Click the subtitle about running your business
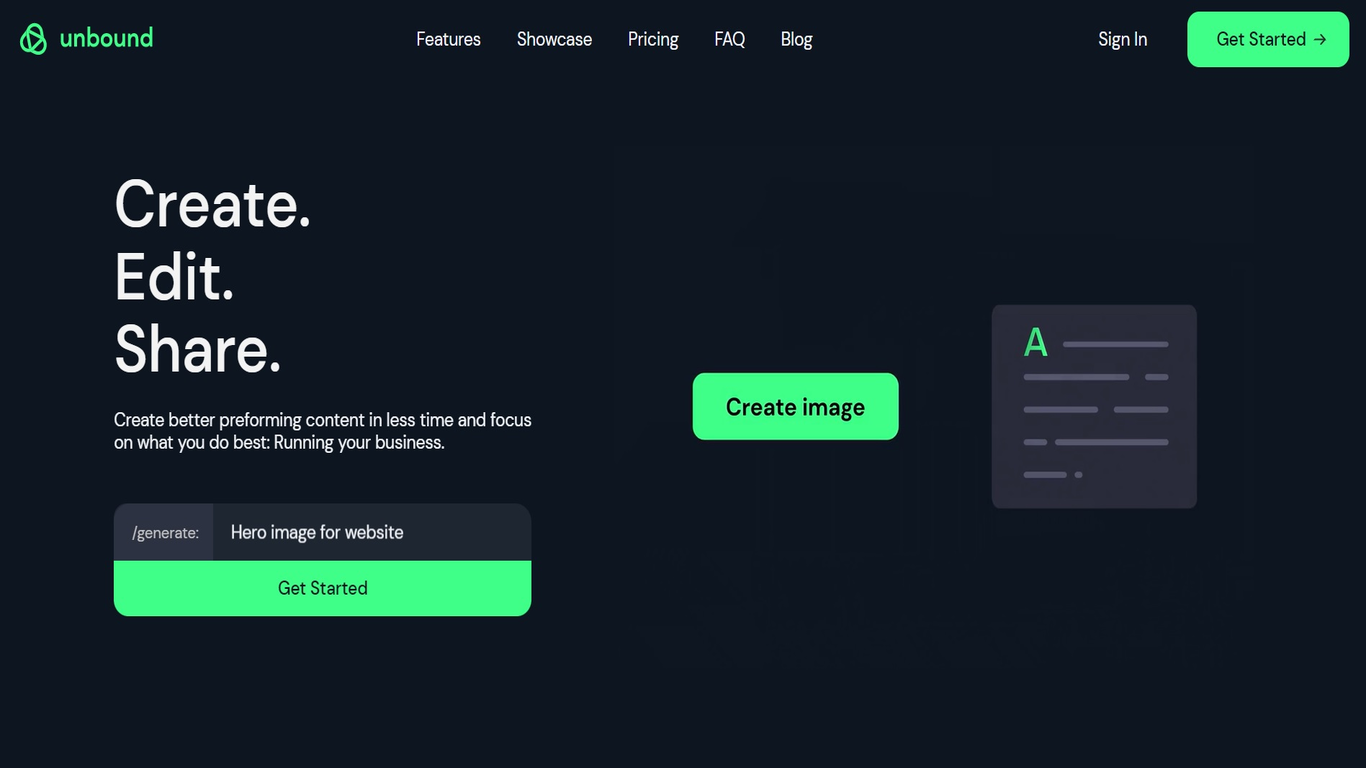 click(x=322, y=431)
